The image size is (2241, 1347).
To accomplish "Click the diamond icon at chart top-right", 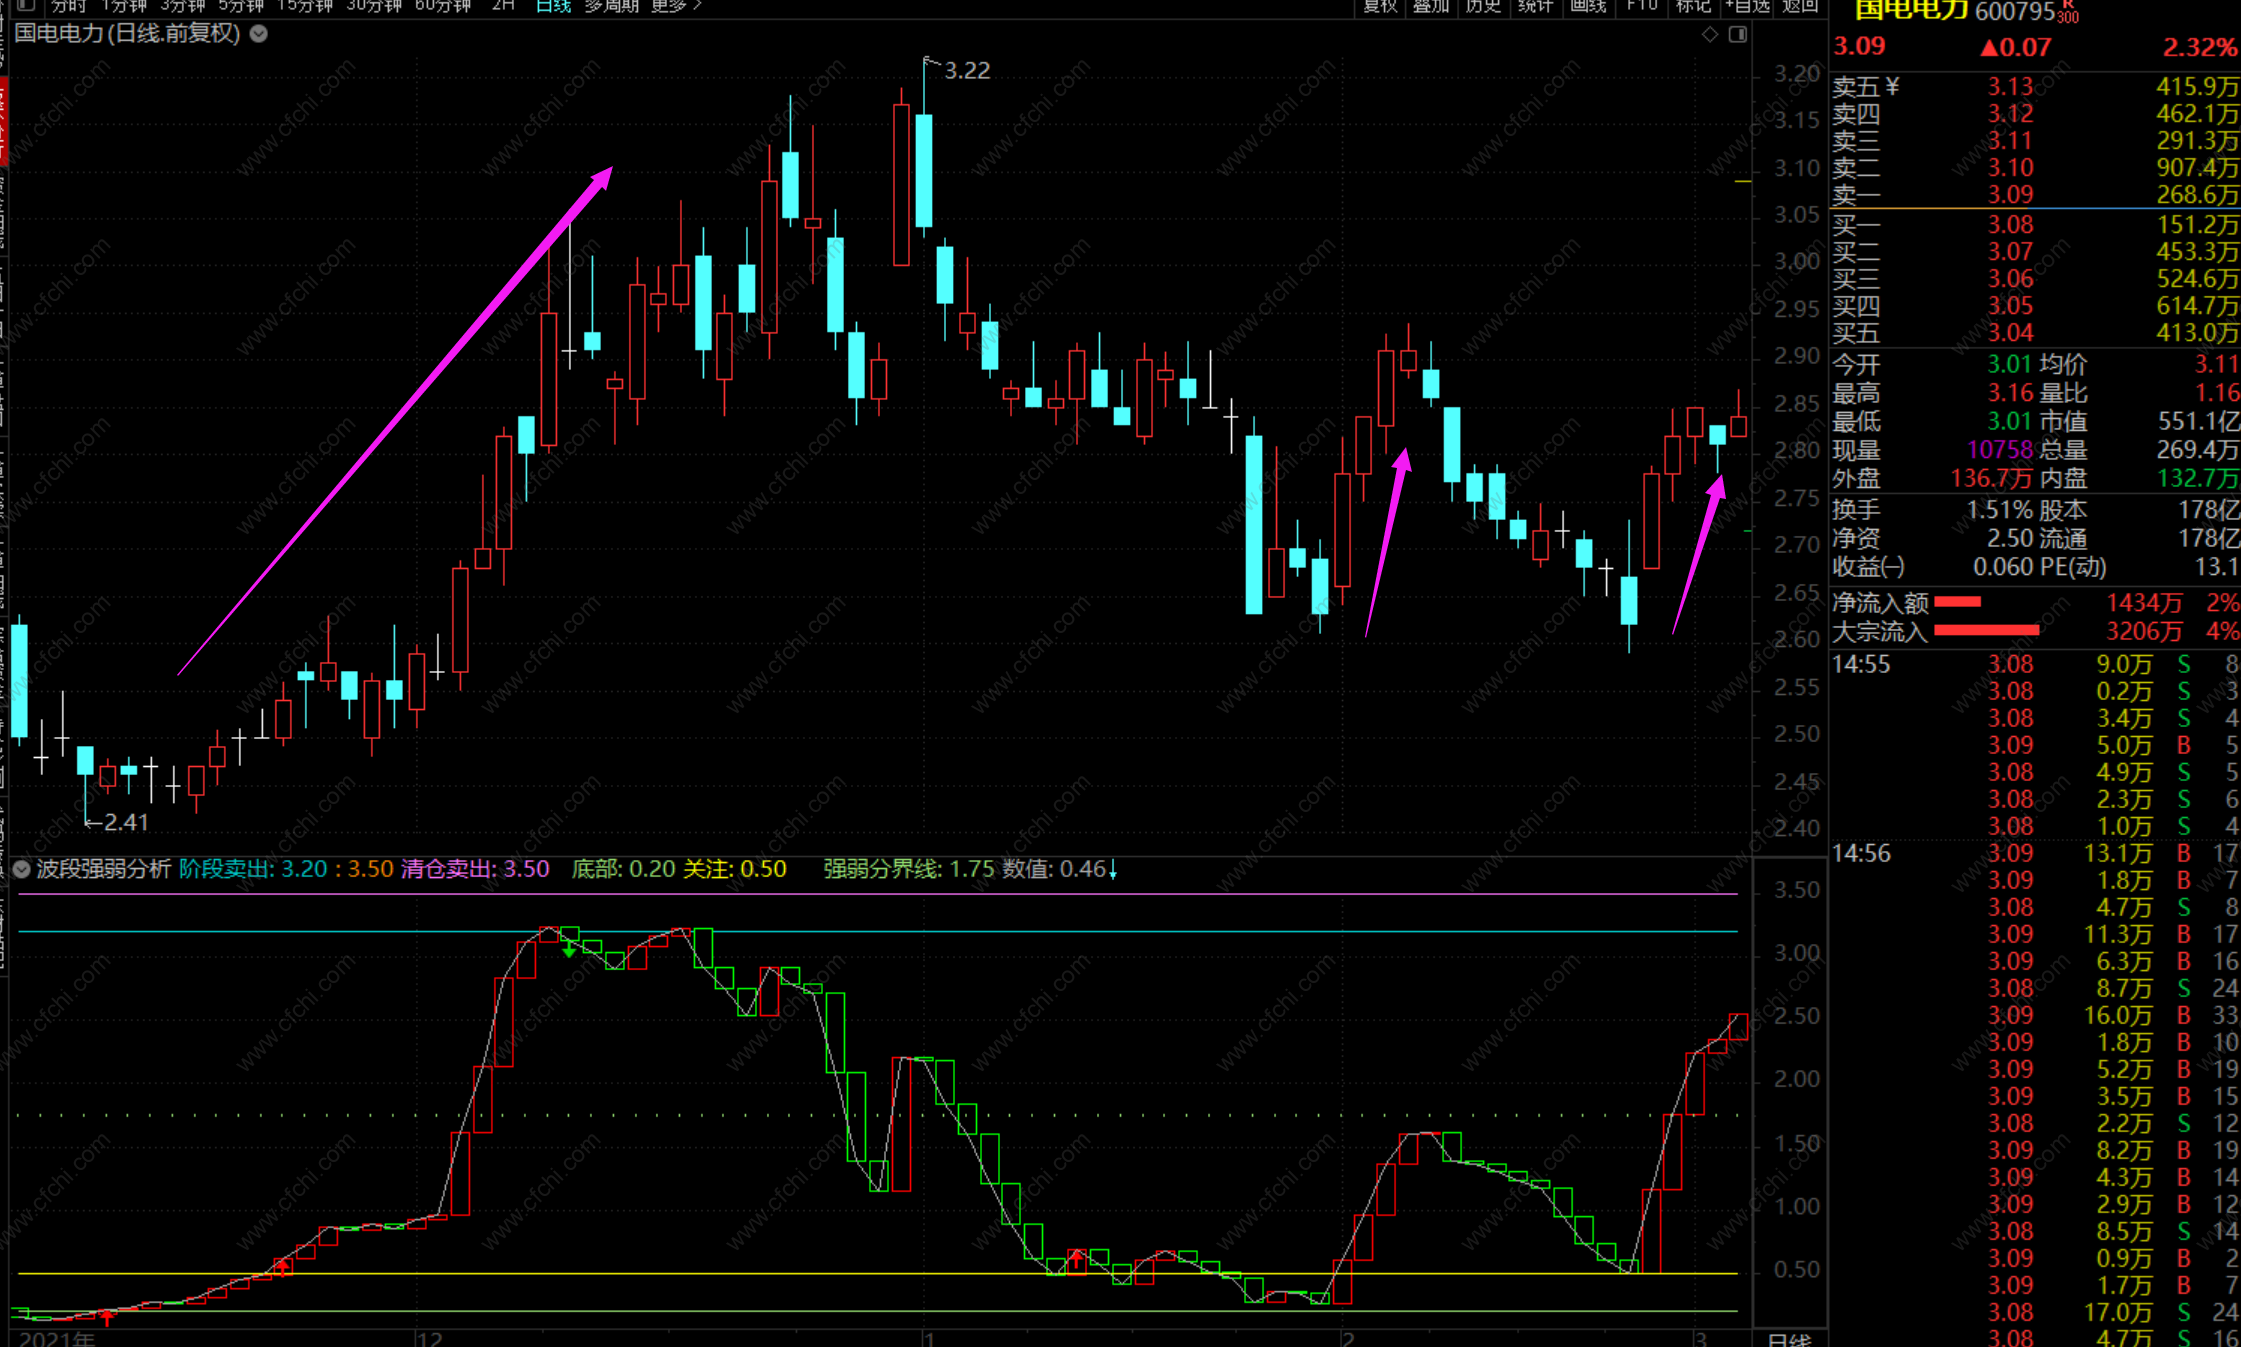I will [1710, 35].
